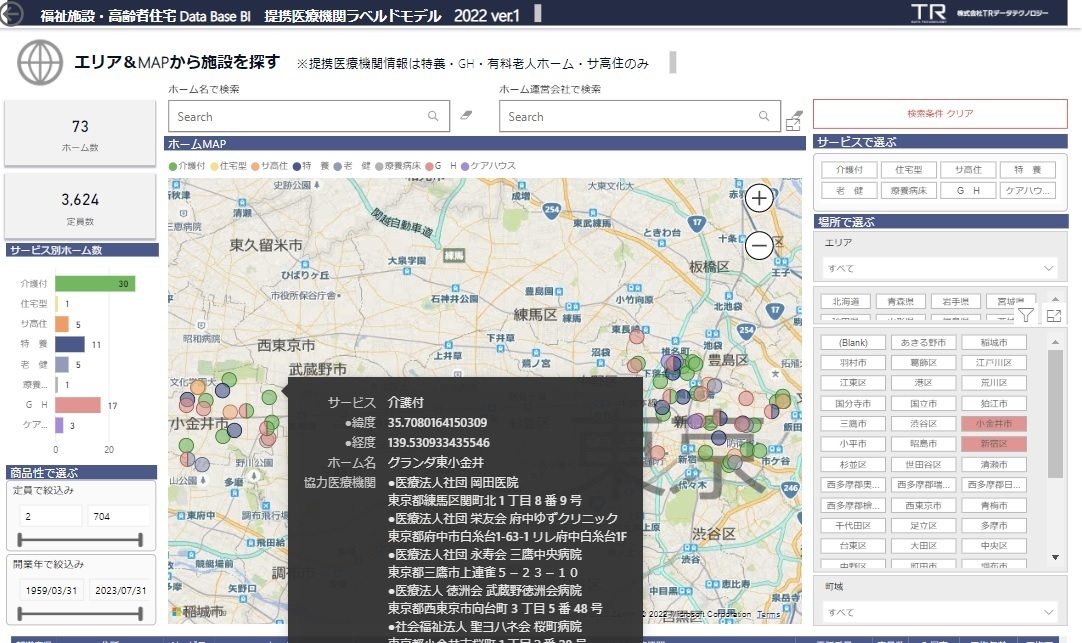Deselect the 新宿区 location filter
This screenshot has height=643, width=1082.
(986, 443)
